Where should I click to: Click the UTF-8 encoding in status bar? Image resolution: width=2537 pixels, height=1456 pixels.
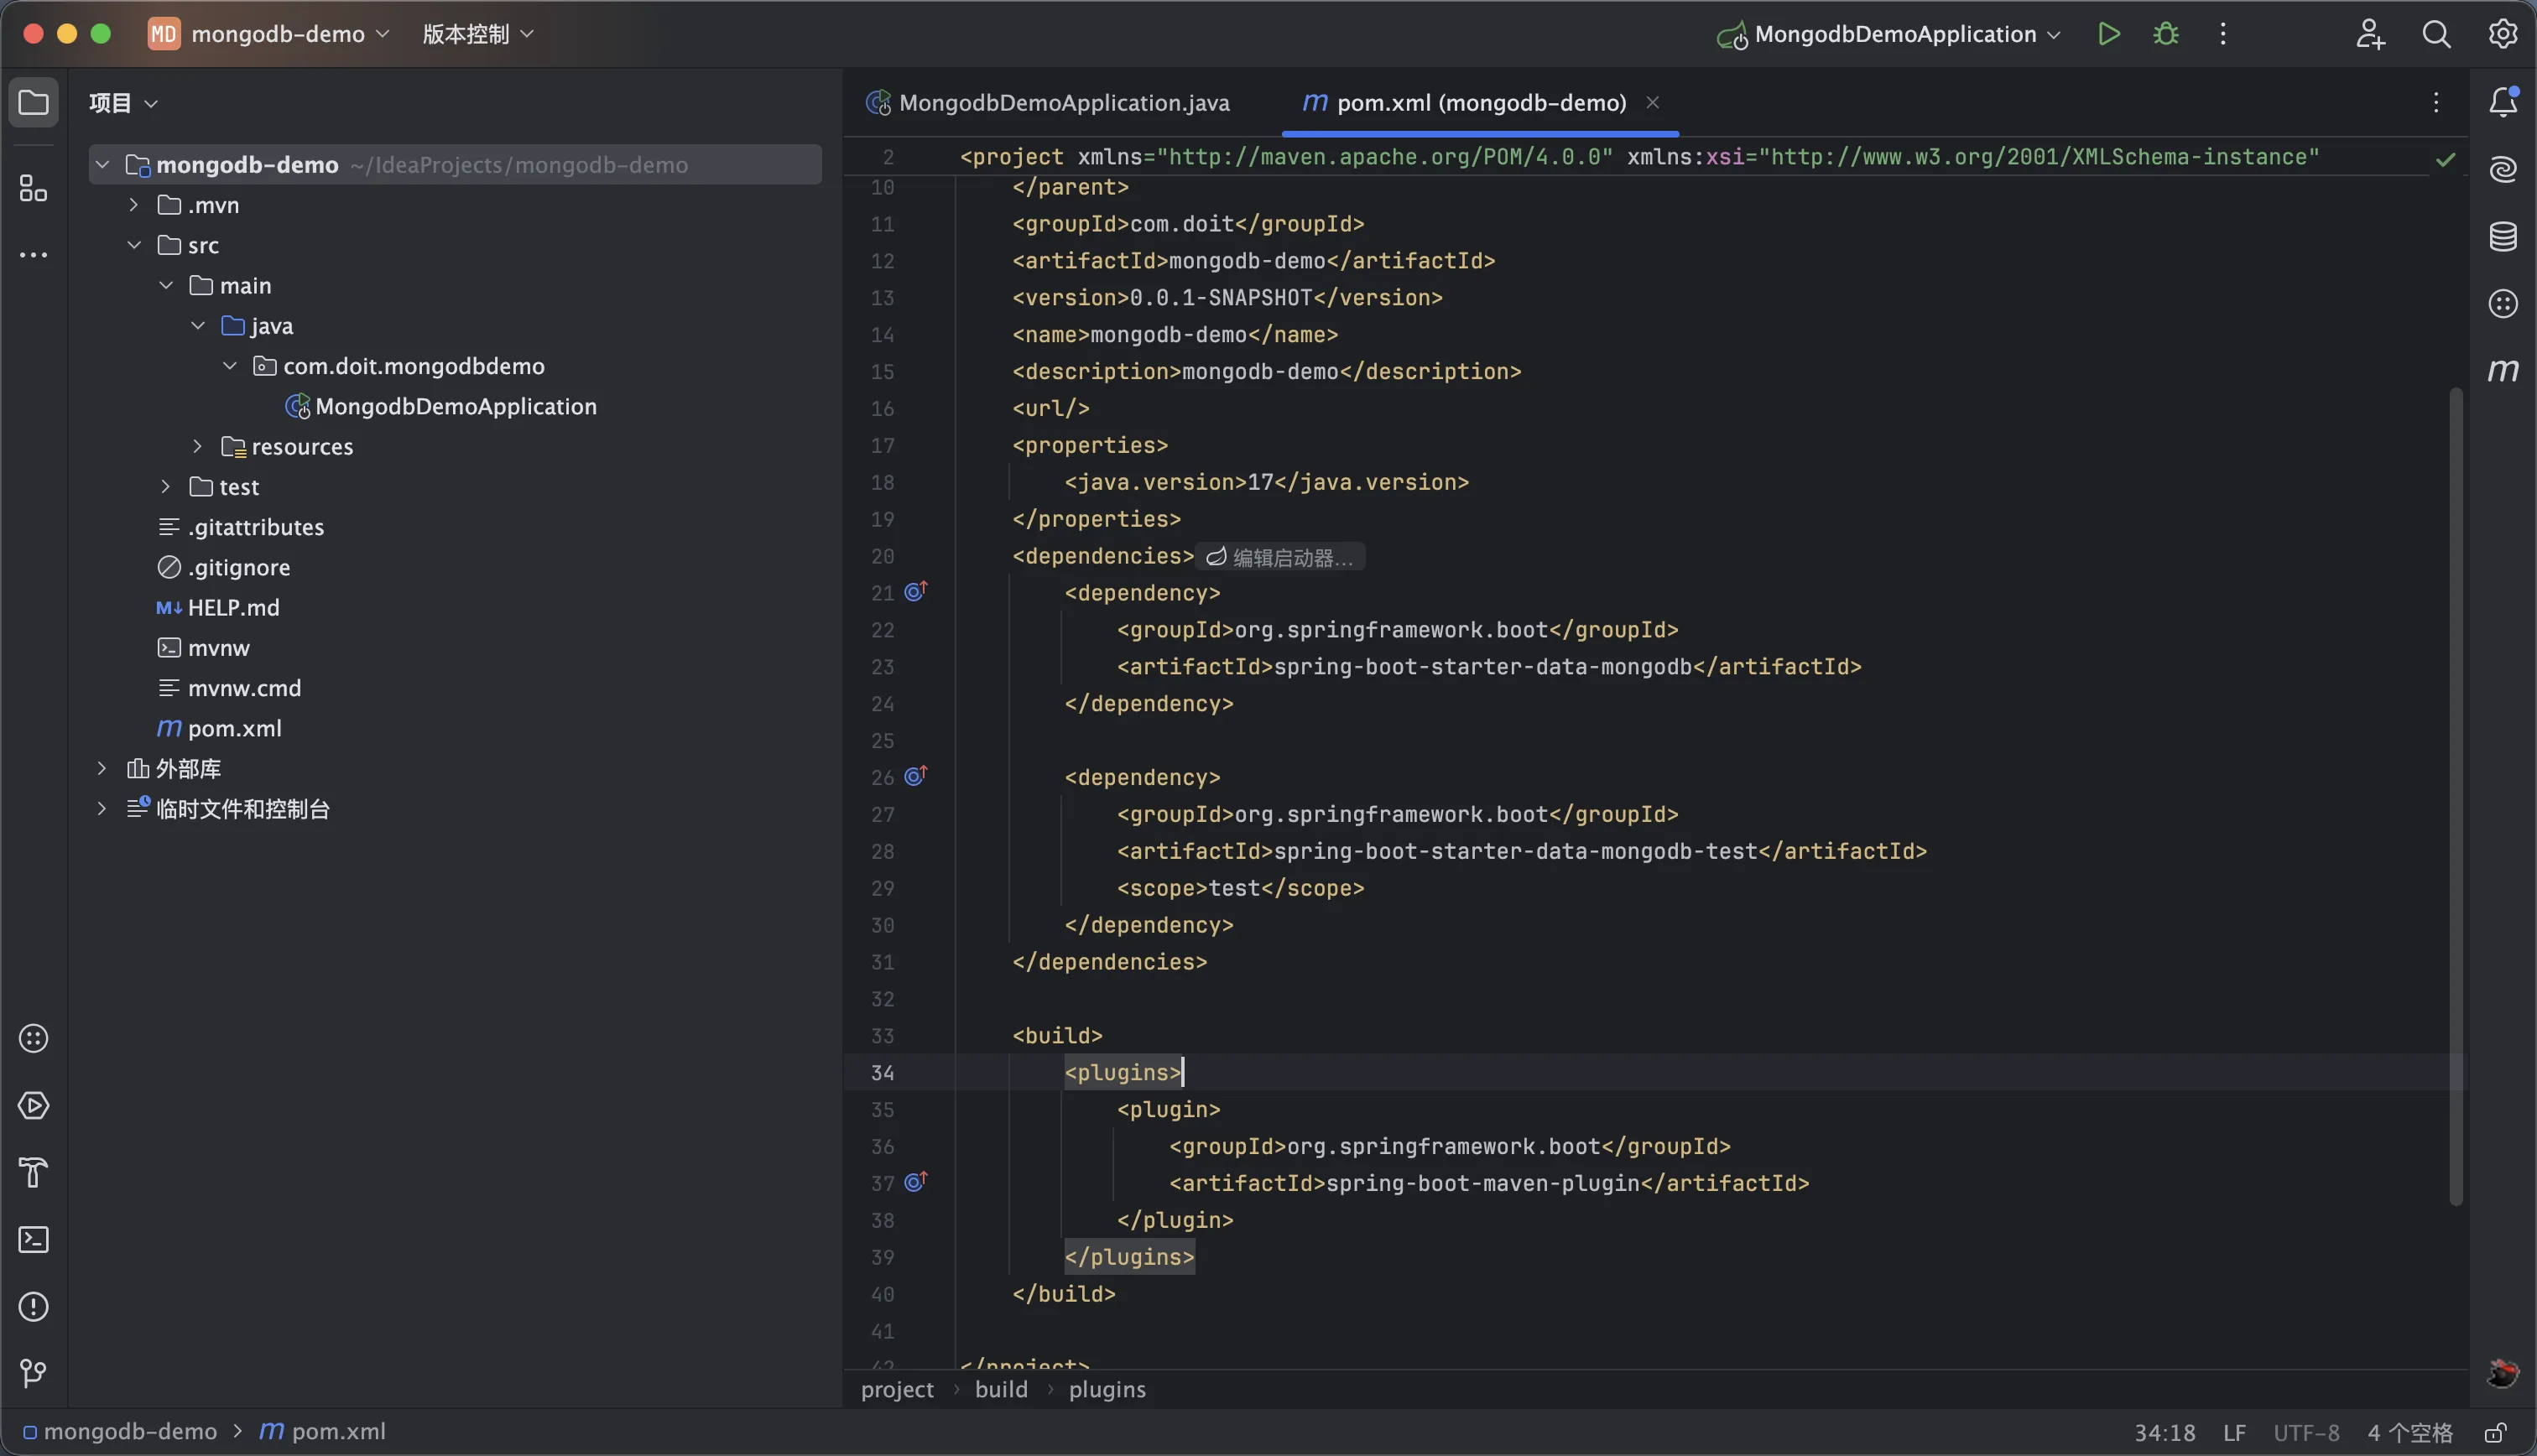(x=2305, y=1433)
